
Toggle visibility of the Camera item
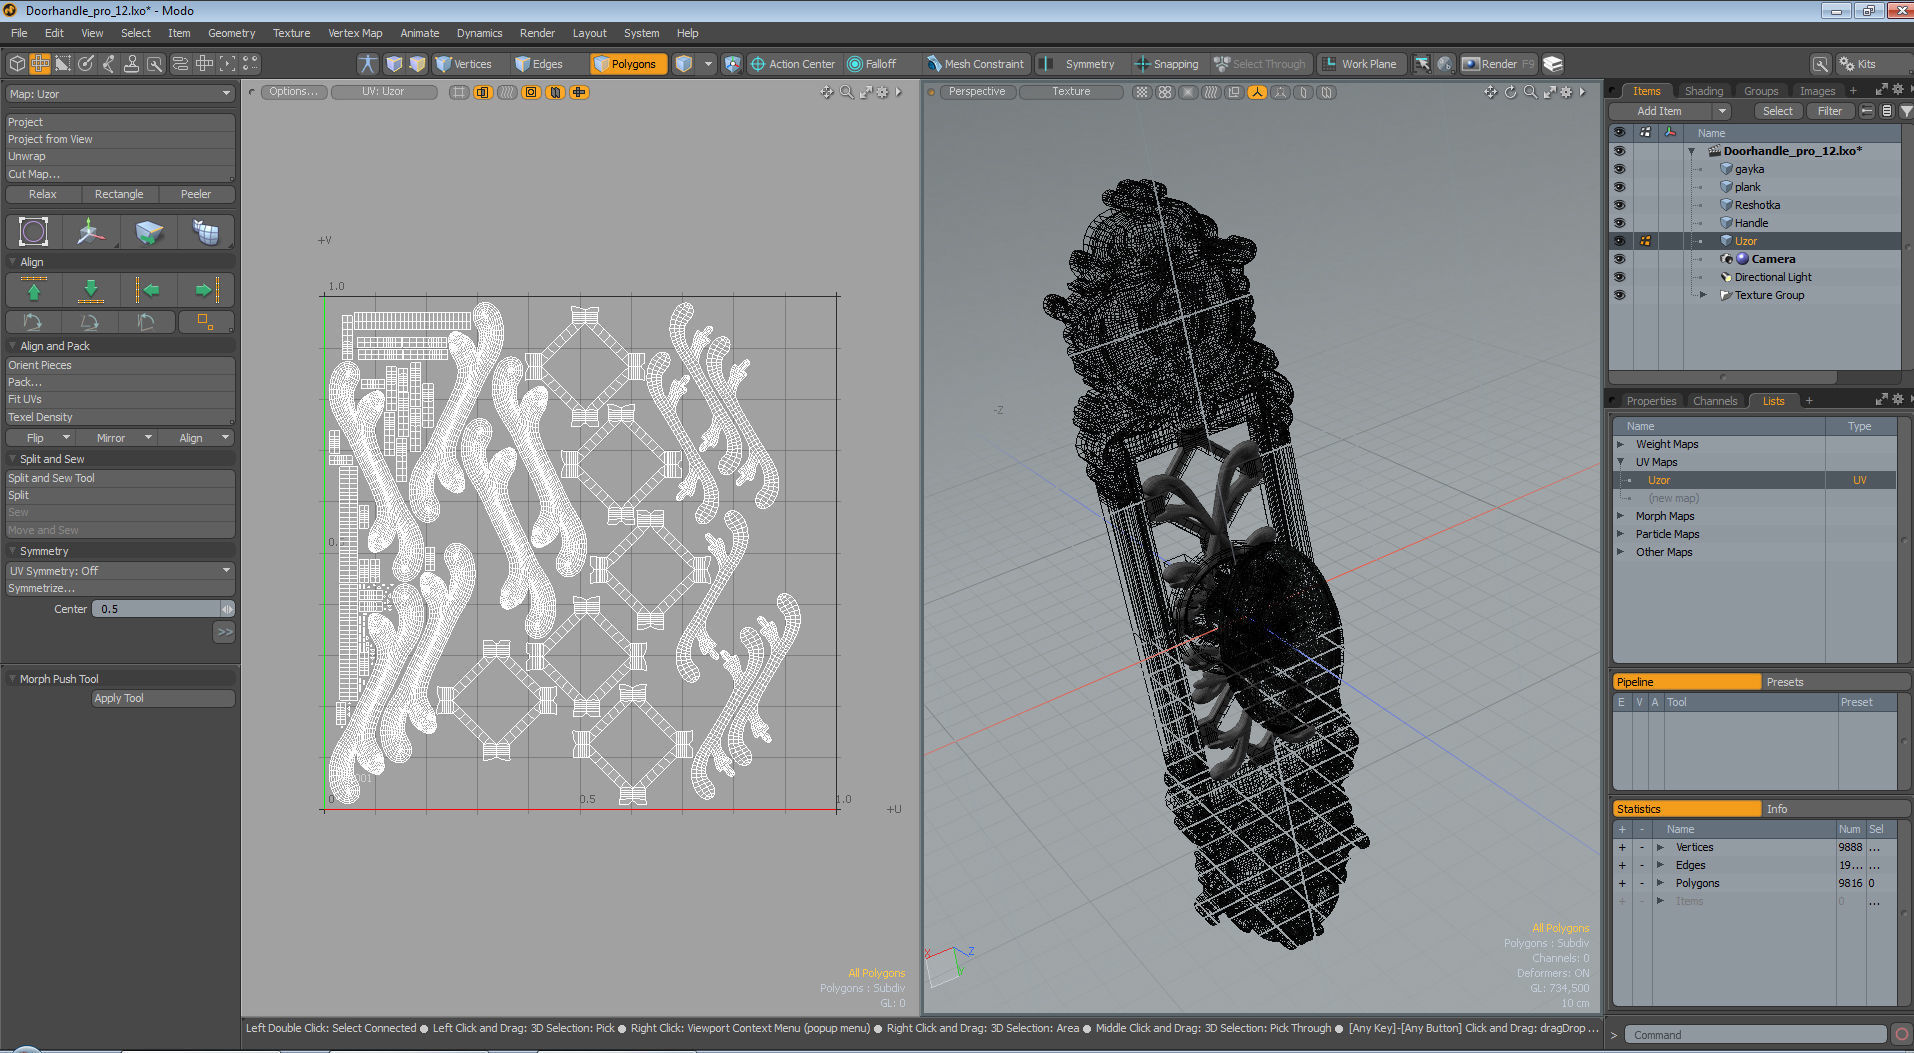(x=1619, y=259)
